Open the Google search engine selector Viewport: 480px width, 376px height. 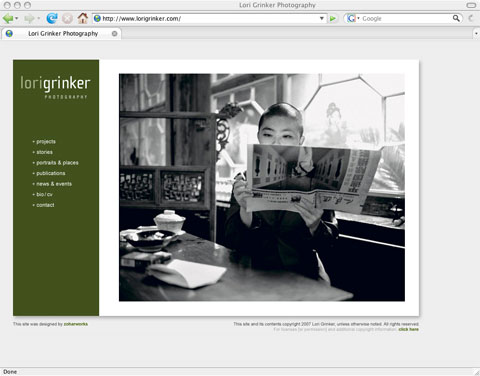(x=353, y=18)
